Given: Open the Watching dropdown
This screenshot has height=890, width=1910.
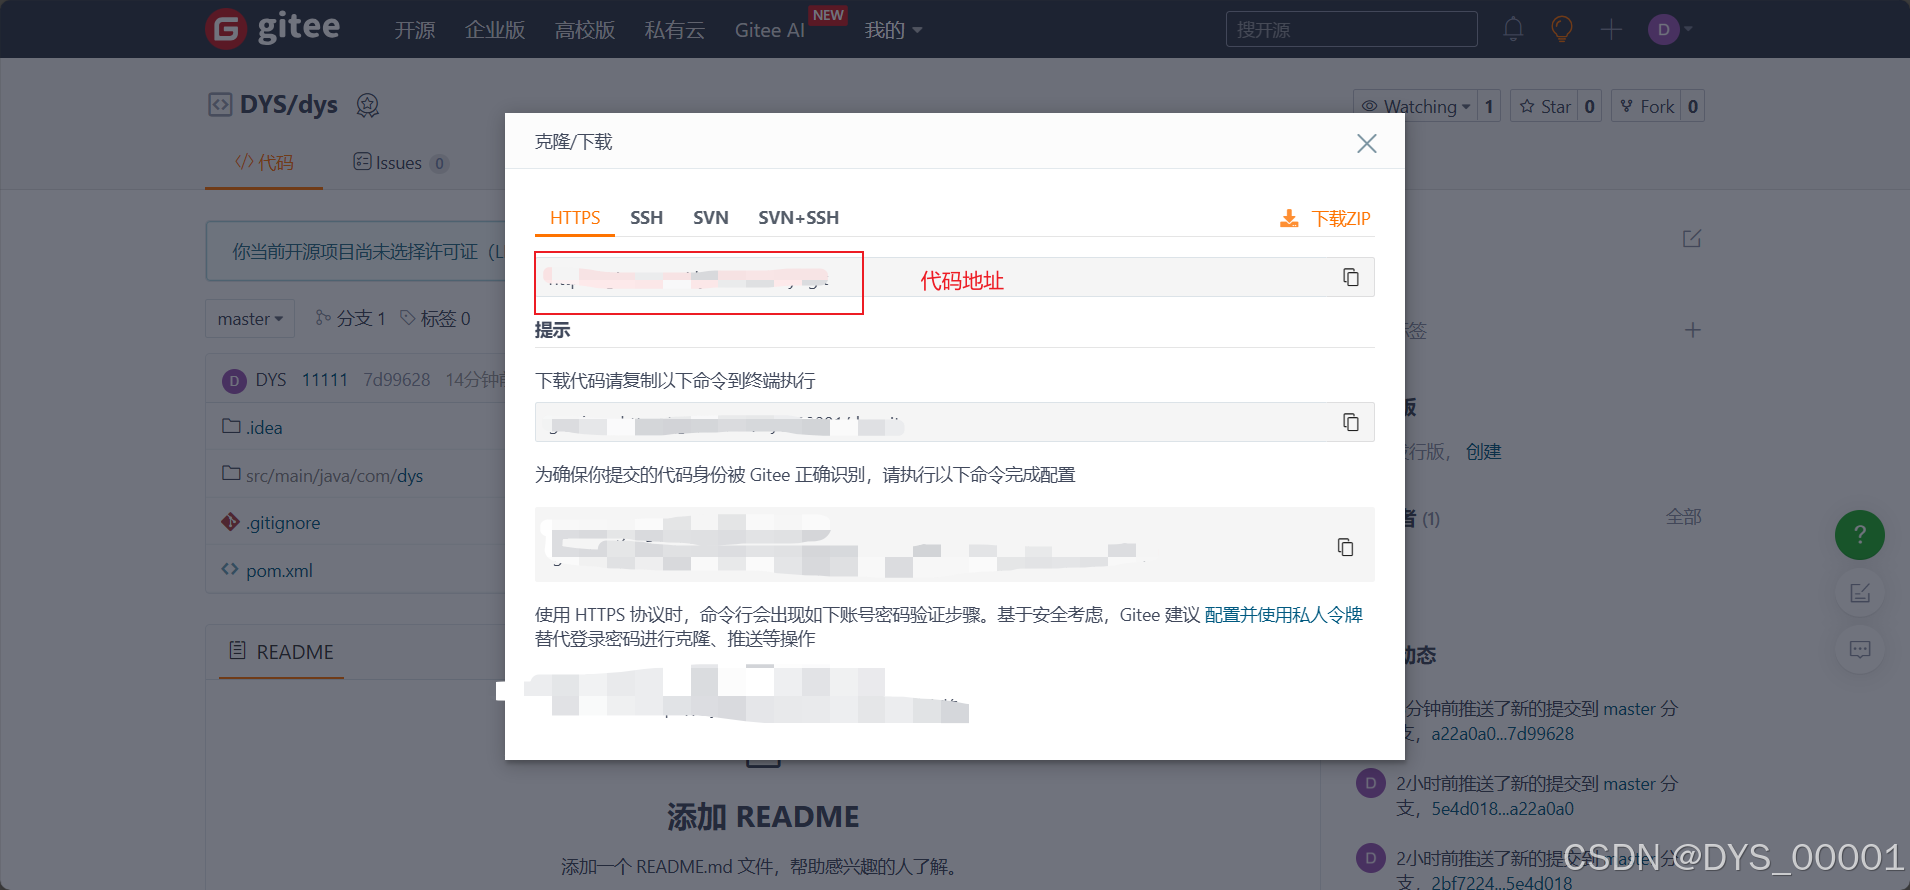Looking at the screenshot, I should pyautogui.click(x=1415, y=106).
